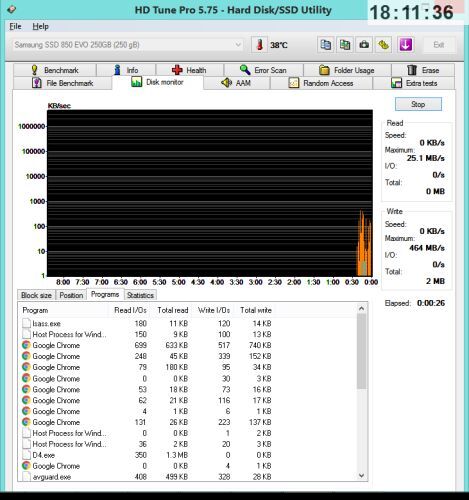Switch to the Folder Usage tab
Screen dimensions: 469x500
pyautogui.click(x=347, y=70)
